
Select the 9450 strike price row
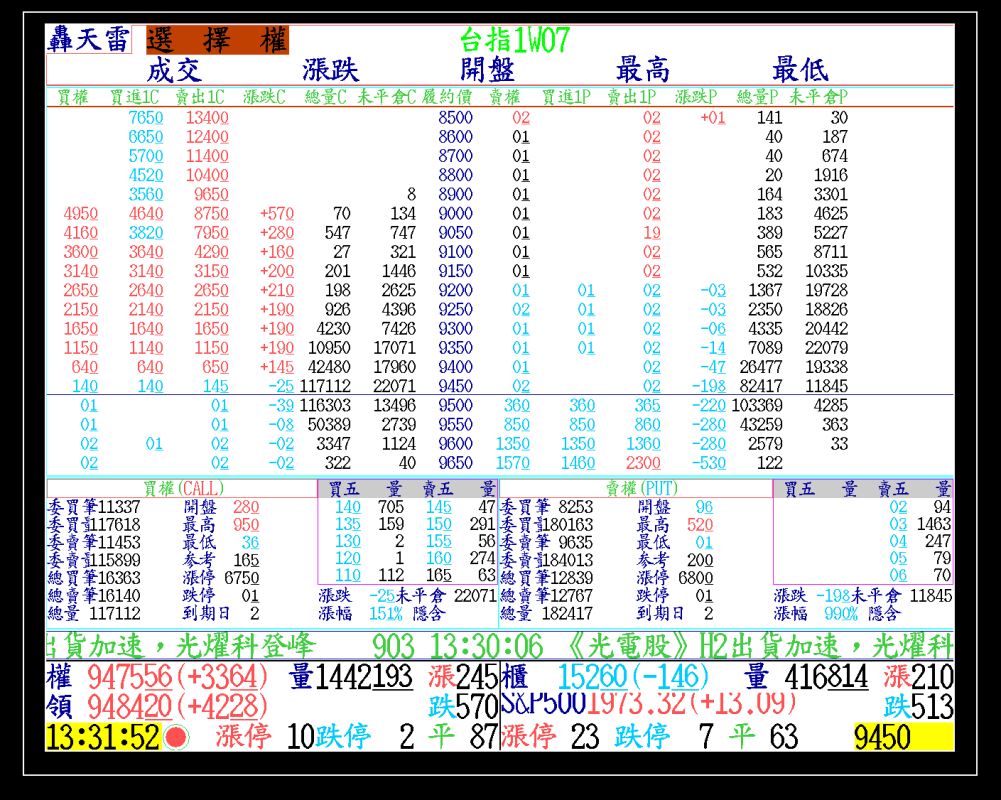[x=456, y=386]
